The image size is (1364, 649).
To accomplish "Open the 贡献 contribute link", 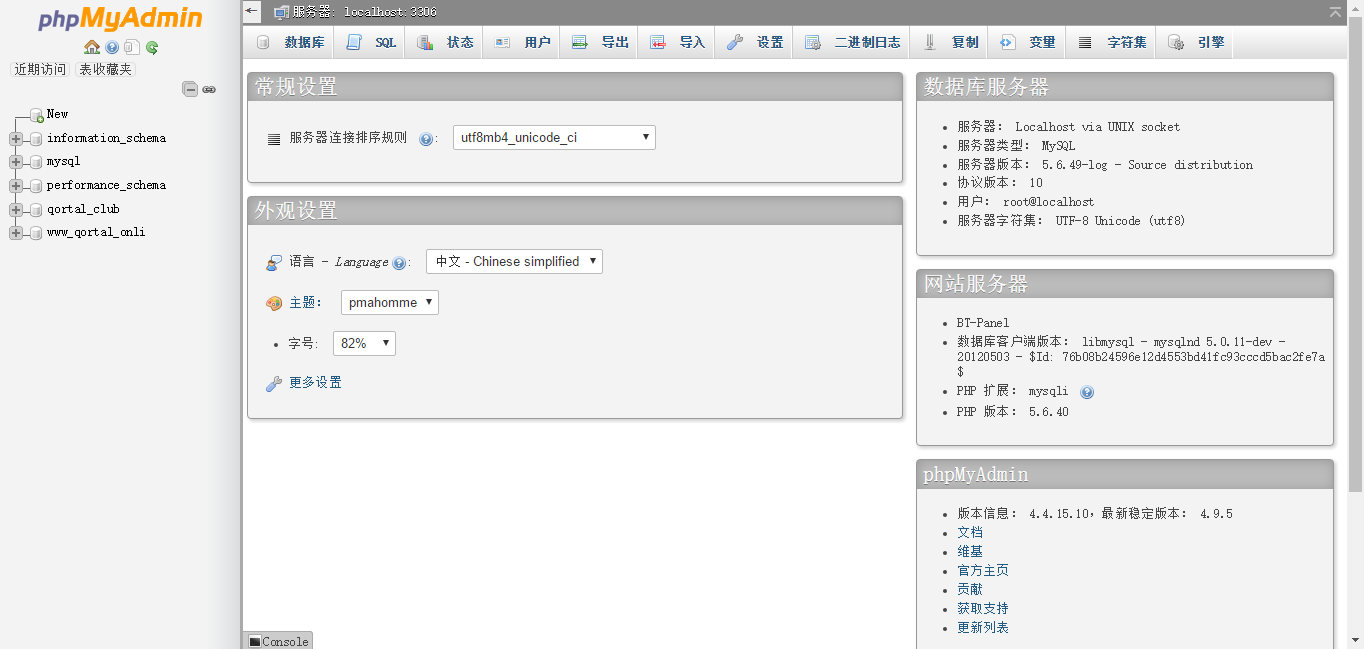I will coord(970,589).
